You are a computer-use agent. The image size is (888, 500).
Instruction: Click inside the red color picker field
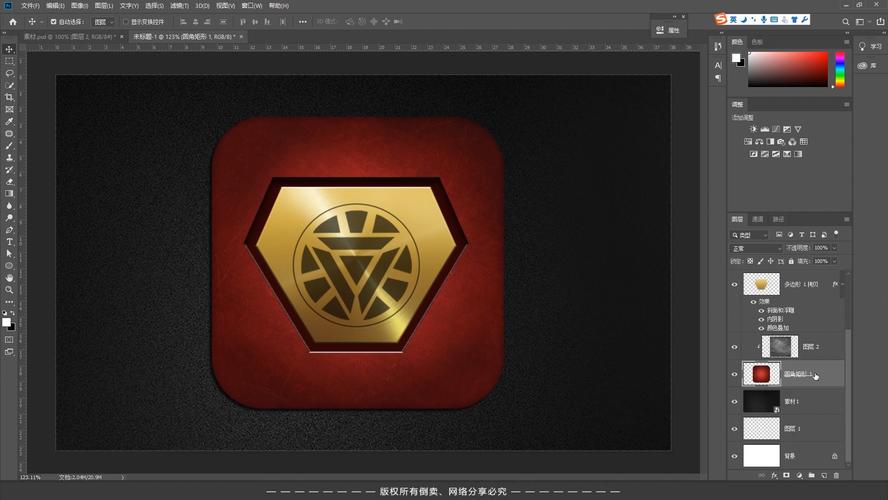[x=788, y=69]
